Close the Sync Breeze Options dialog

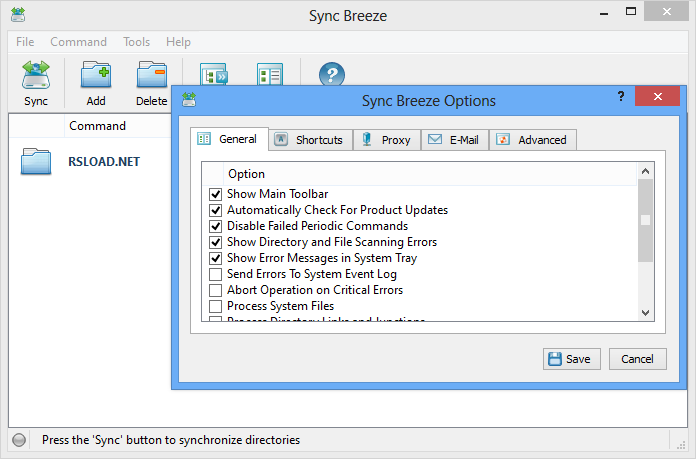[657, 96]
